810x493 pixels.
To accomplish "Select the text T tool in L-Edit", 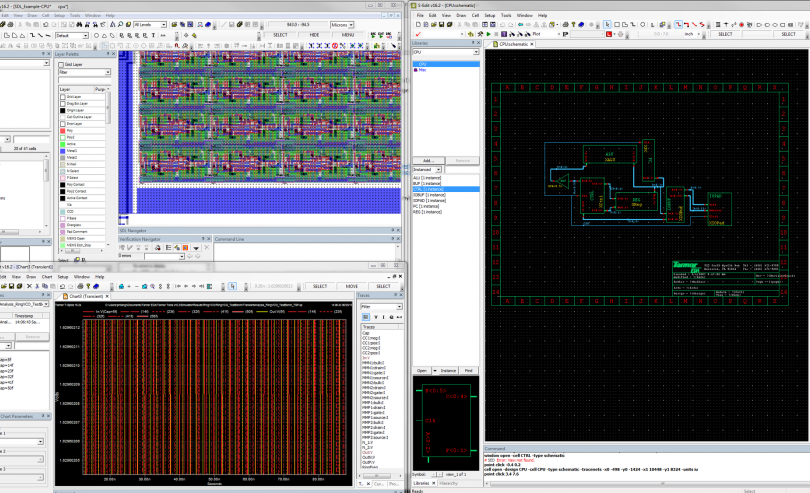I will pos(153,35).
